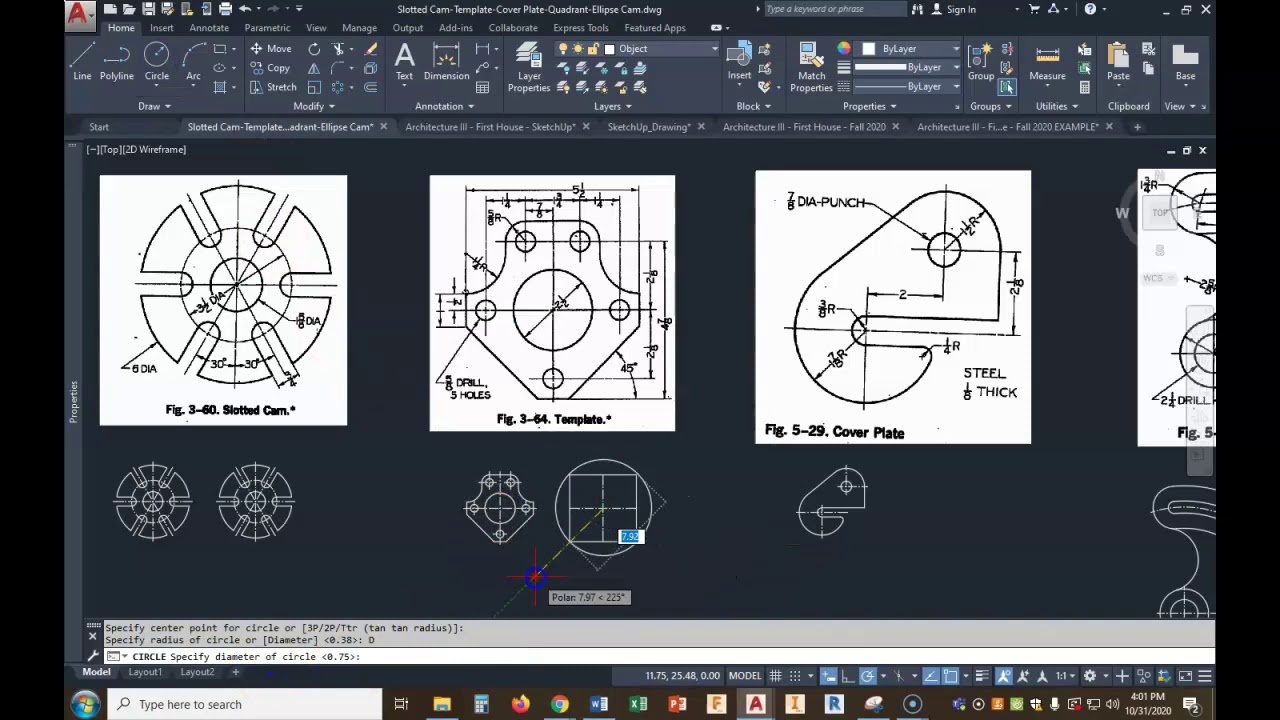Click the Customization menu icon in status bar
The height and width of the screenshot is (720, 1280).
click(1204, 676)
